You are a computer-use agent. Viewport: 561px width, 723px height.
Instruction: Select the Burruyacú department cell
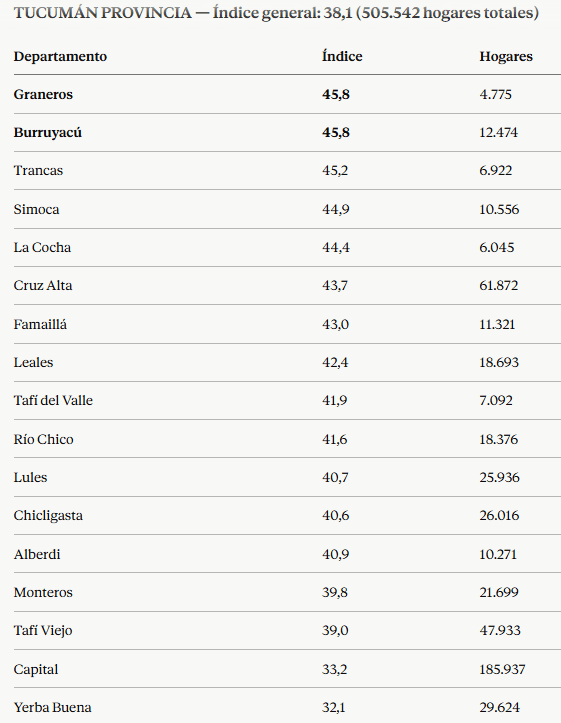(47, 132)
